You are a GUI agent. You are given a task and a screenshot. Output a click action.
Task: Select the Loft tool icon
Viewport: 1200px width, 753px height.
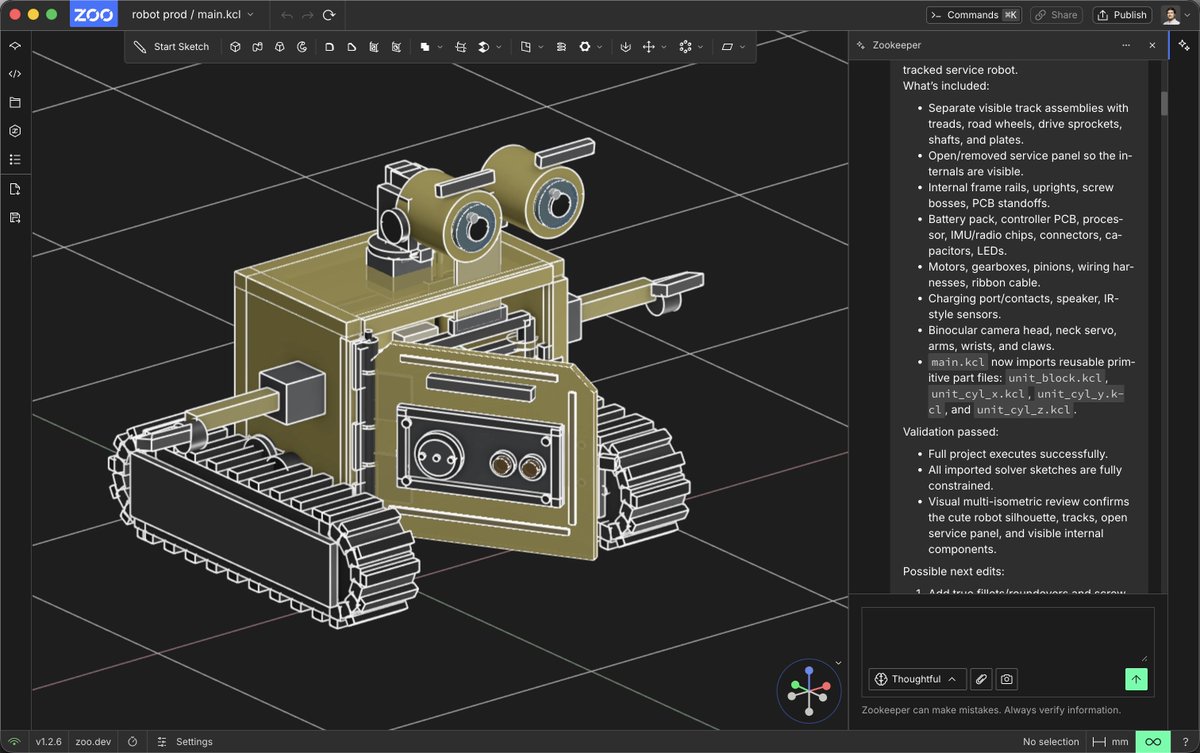279,47
